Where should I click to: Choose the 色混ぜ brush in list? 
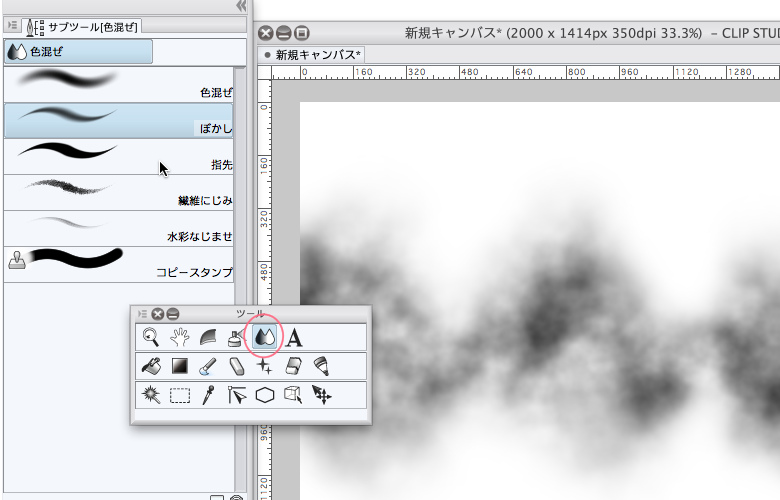point(118,85)
